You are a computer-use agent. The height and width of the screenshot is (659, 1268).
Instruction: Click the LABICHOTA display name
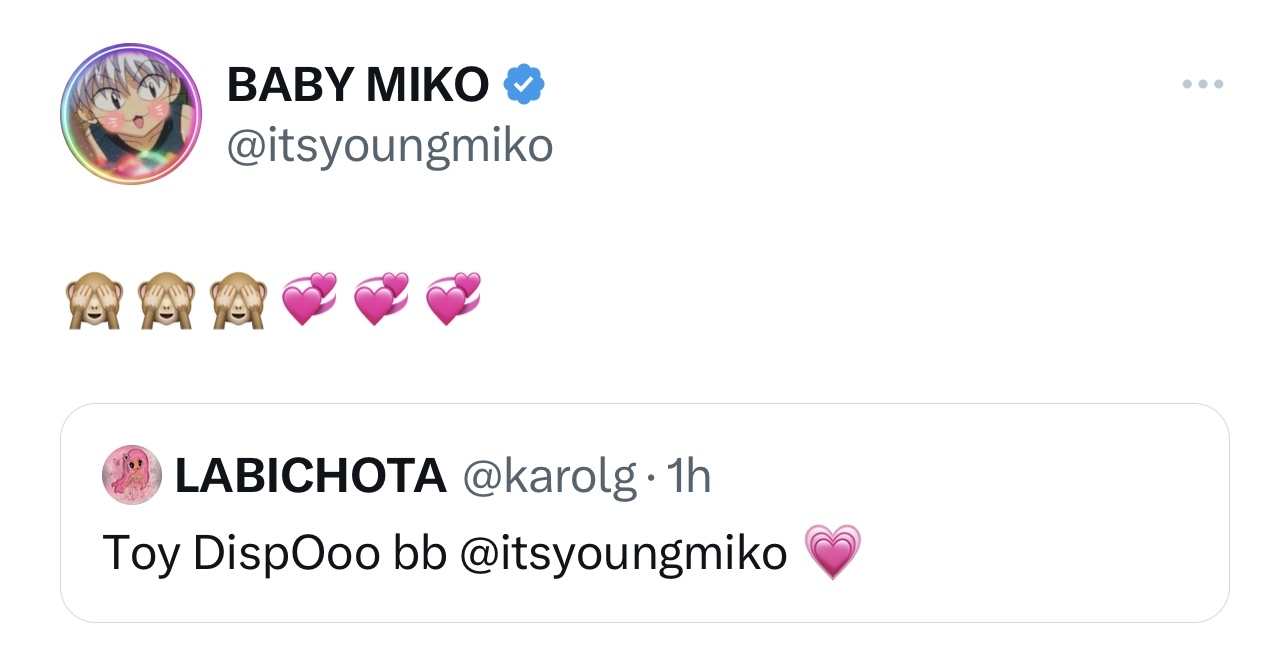point(310,476)
